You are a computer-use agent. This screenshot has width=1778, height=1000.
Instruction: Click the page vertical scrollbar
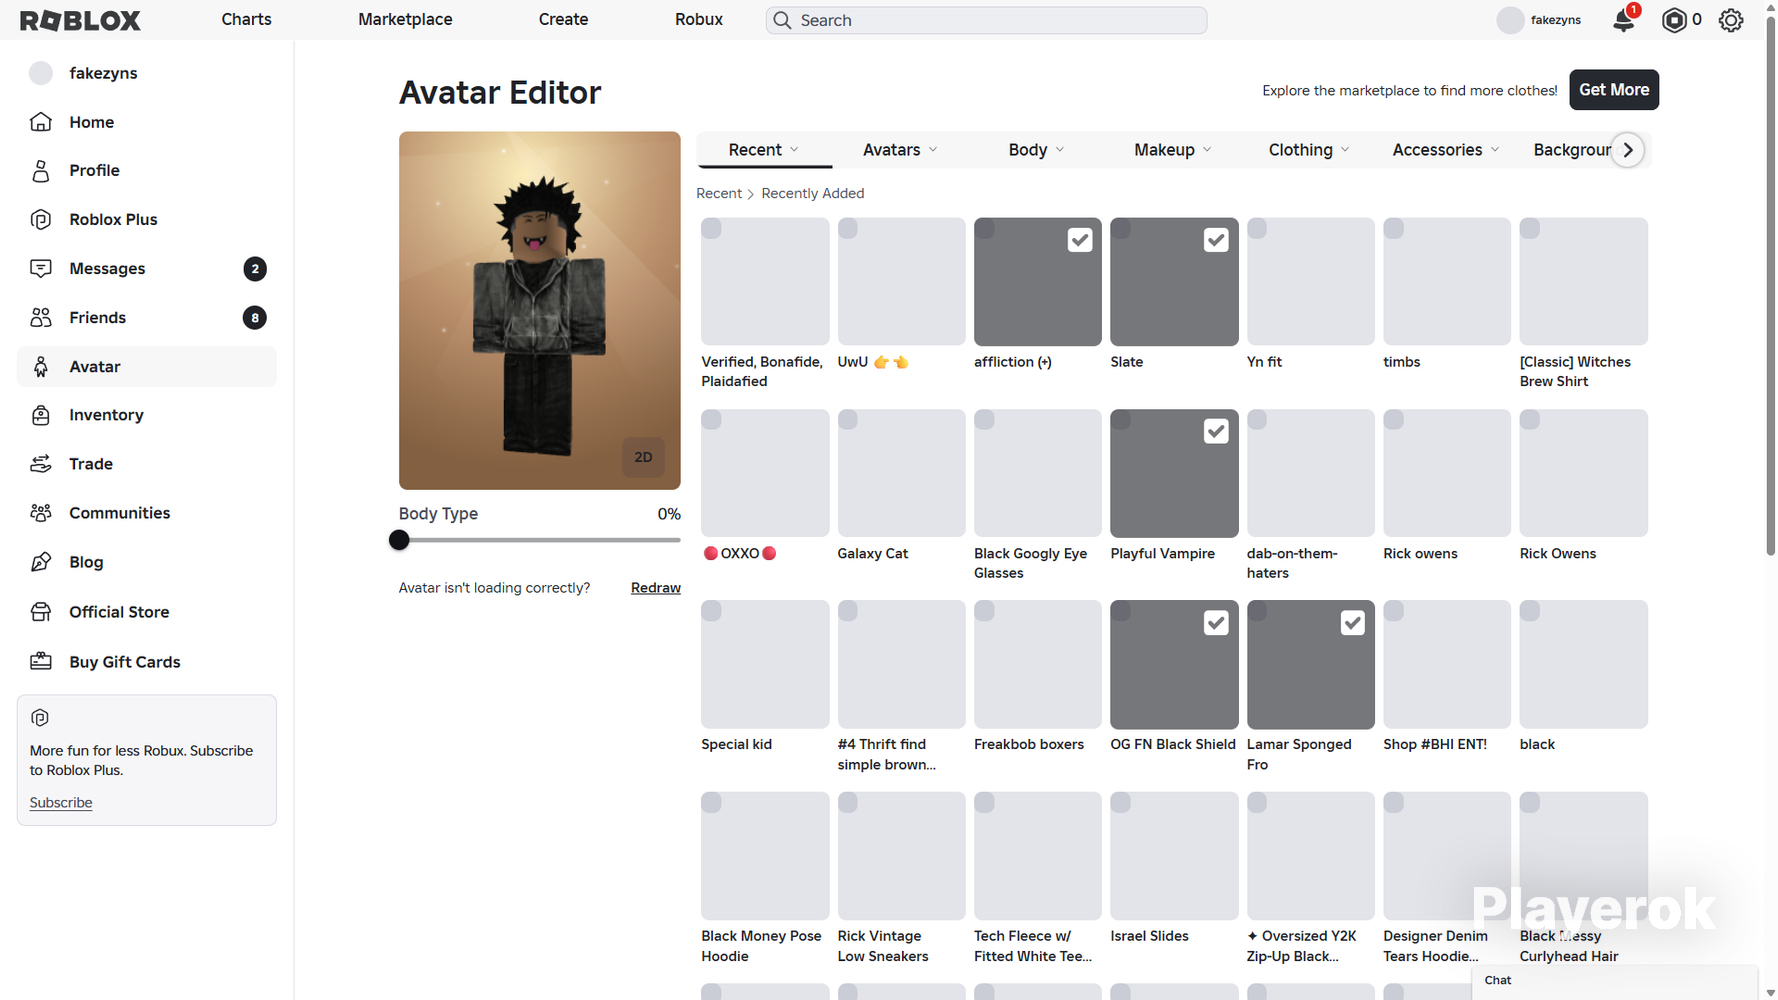point(1770,285)
